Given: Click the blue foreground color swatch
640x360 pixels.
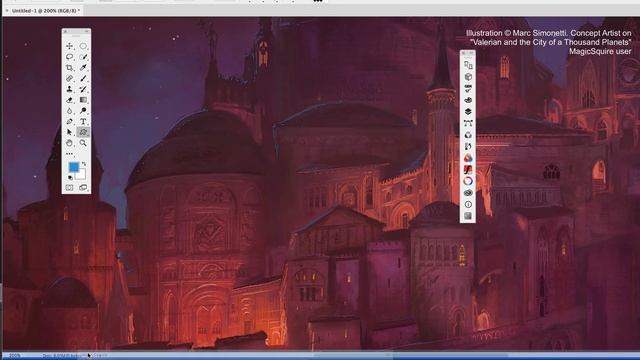Looking at the screenshot, I should click(x=73, y=167).
